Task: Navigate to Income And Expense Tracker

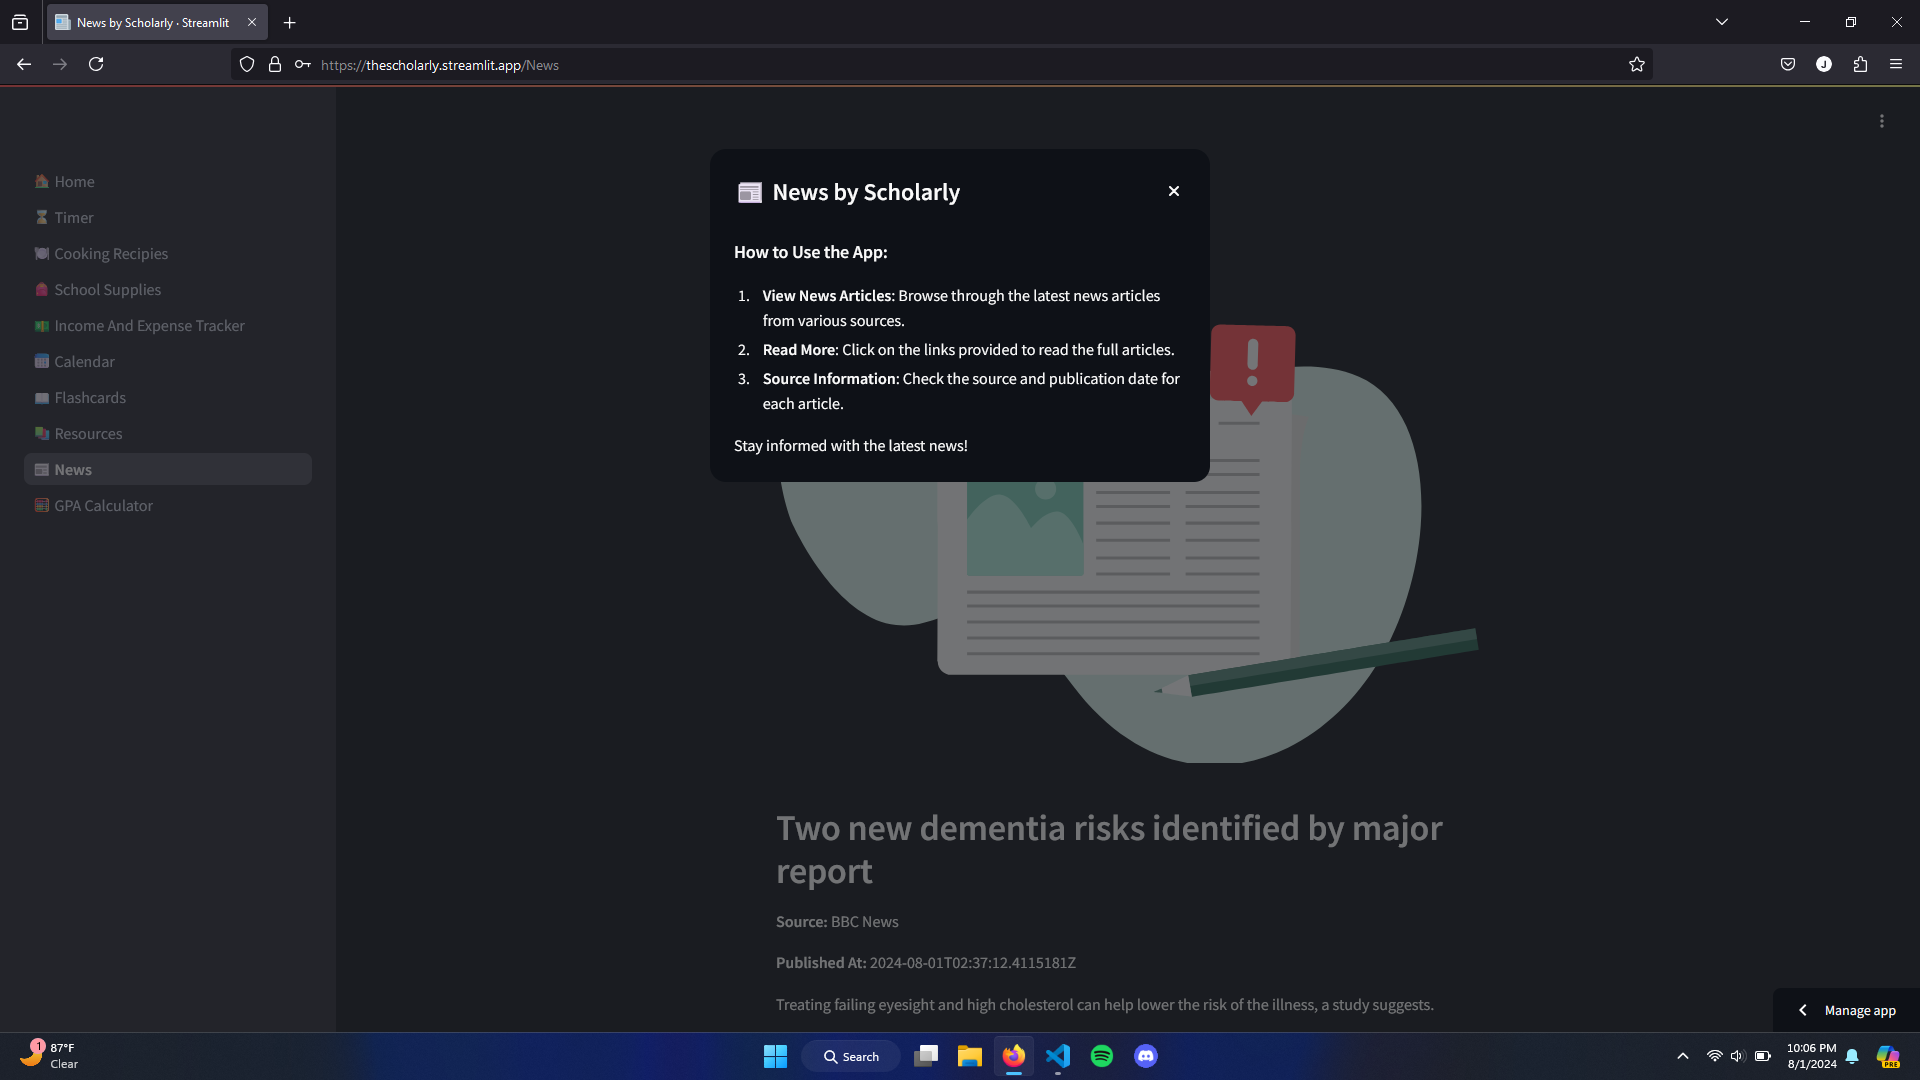Action: point(149,326)
